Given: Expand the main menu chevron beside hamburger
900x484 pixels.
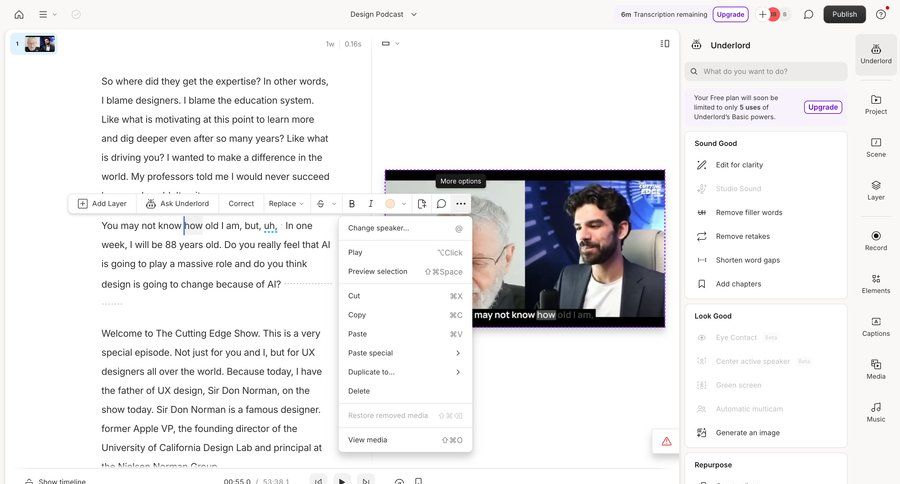Looking at the screenshot, I should 55,14.
